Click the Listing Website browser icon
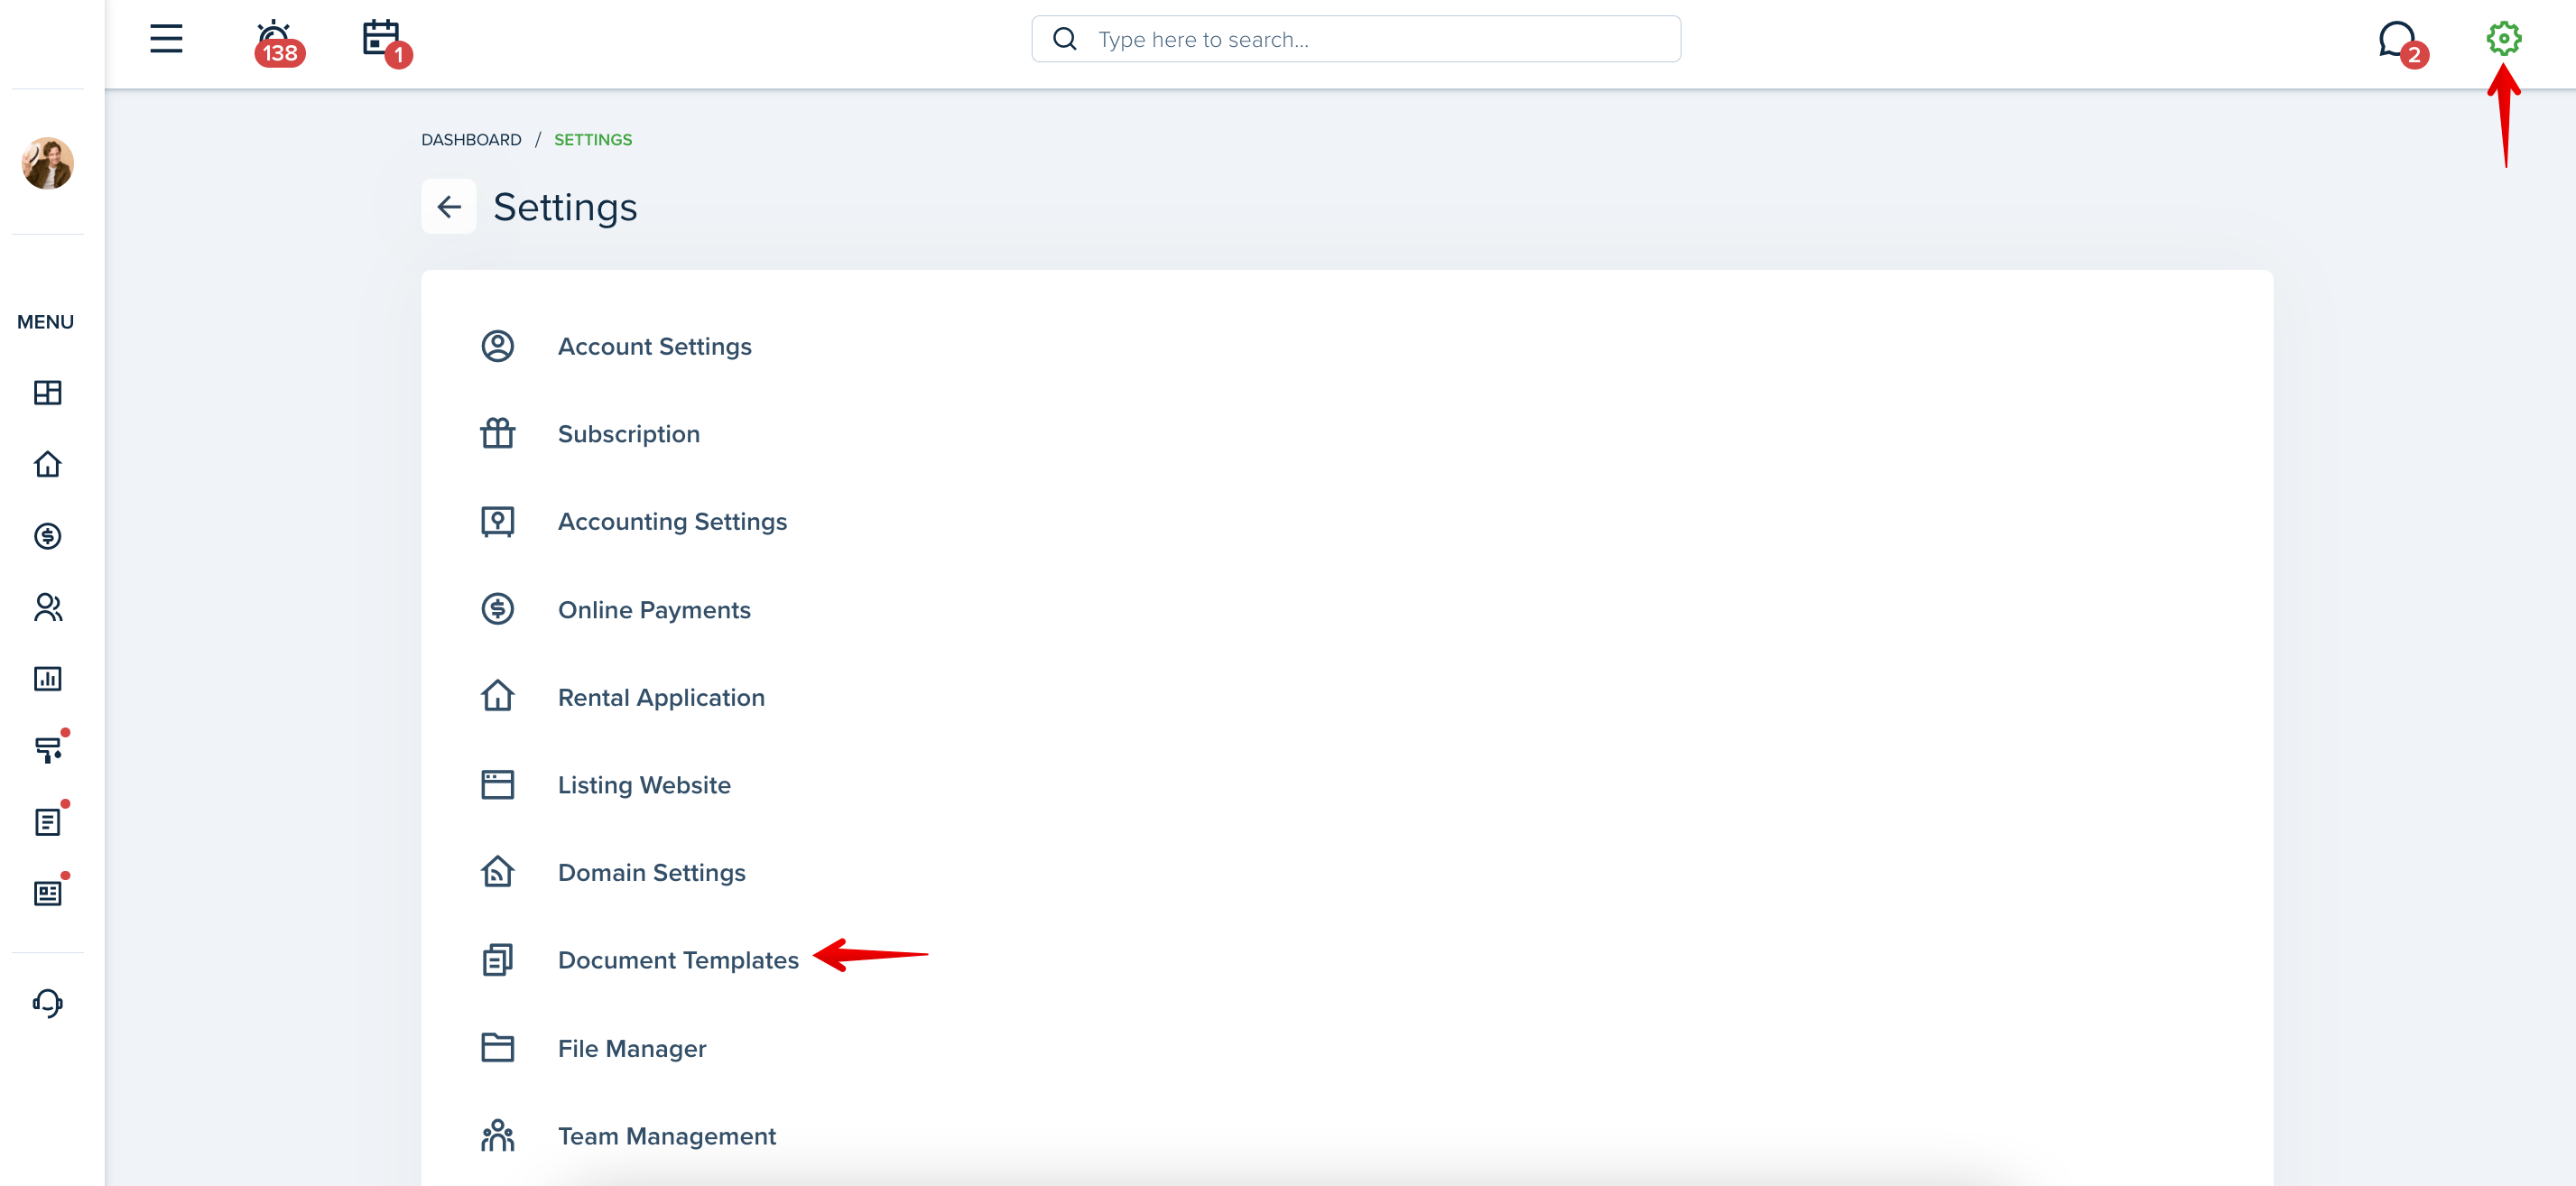Viewport: 2576px width, 1186px height. (498, 784)
